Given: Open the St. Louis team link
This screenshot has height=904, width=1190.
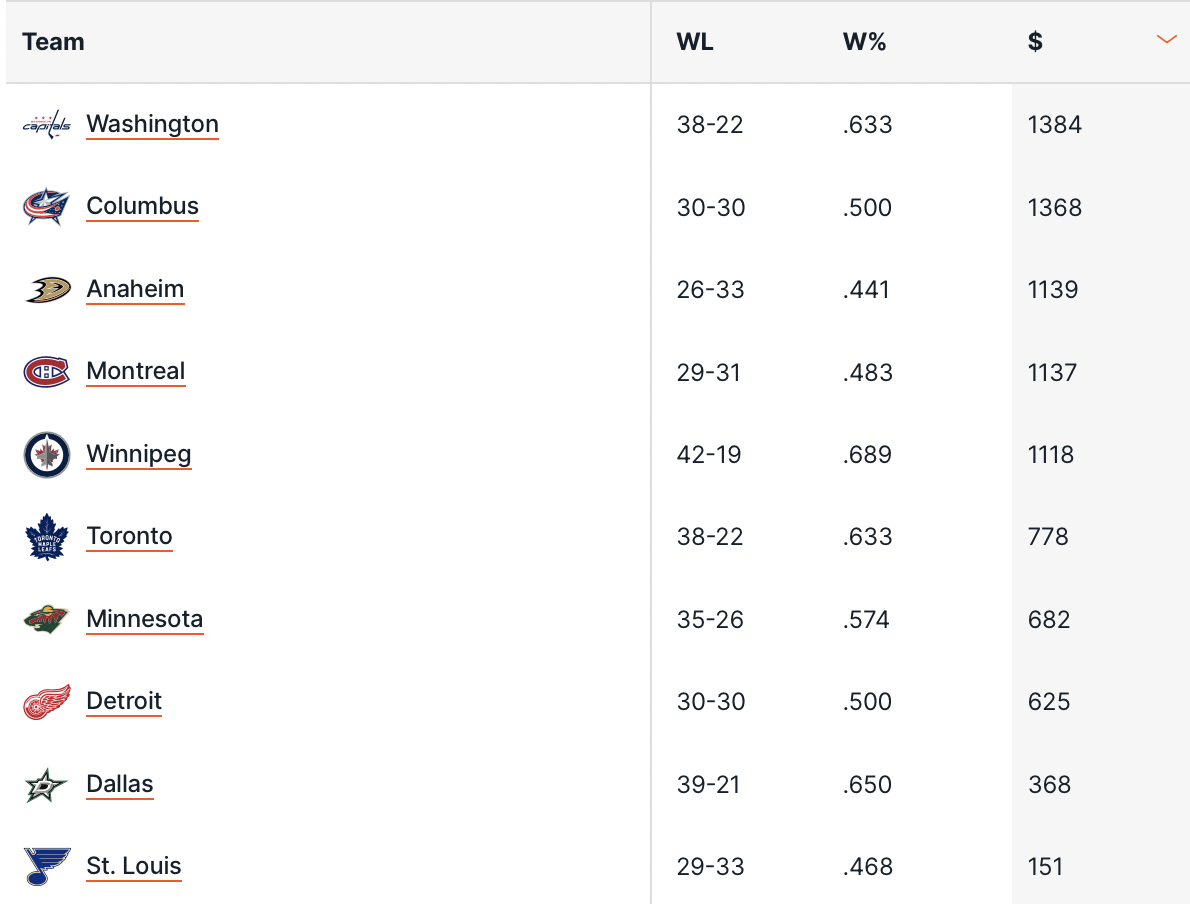Looking at the screenshot, I should click(x=134, y=866).
